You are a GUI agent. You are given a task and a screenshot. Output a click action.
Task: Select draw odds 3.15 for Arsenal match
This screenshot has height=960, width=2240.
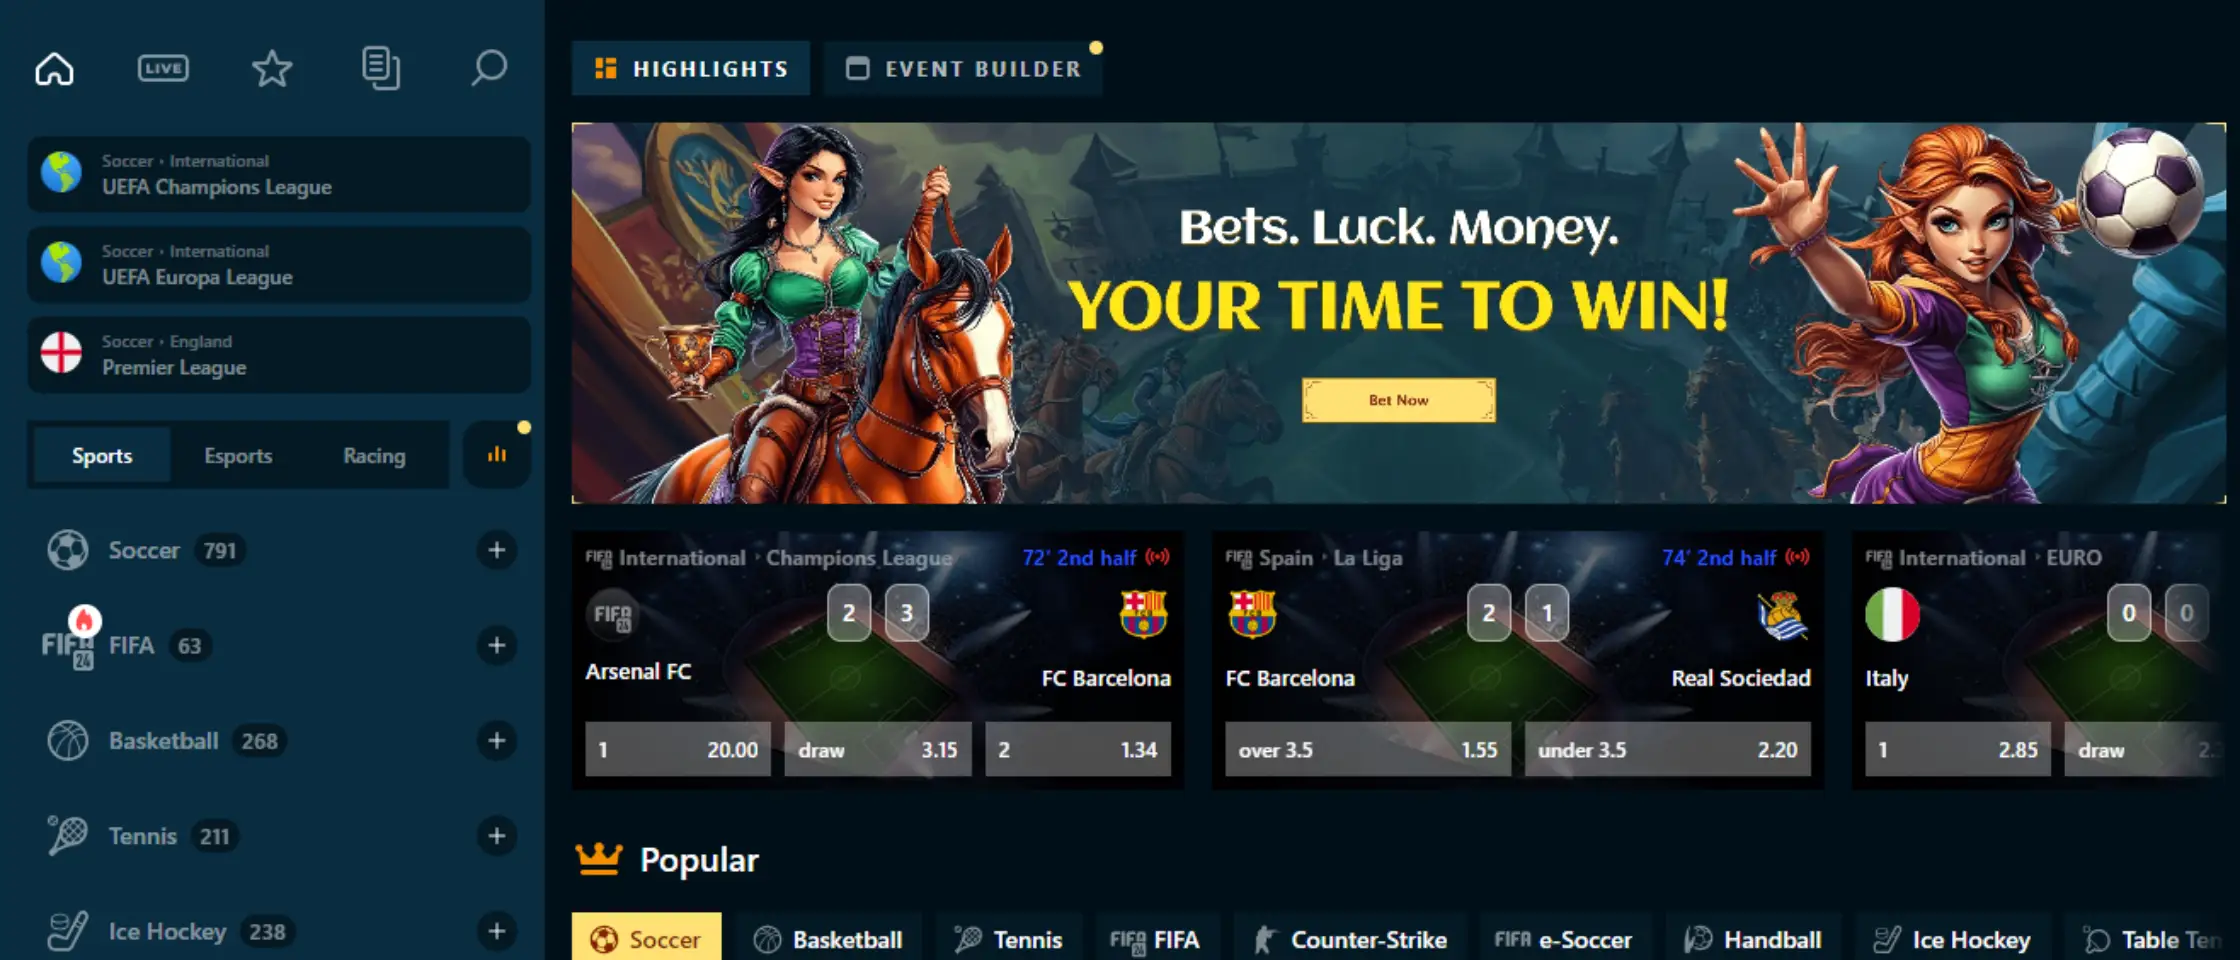(x=877, y=750)
